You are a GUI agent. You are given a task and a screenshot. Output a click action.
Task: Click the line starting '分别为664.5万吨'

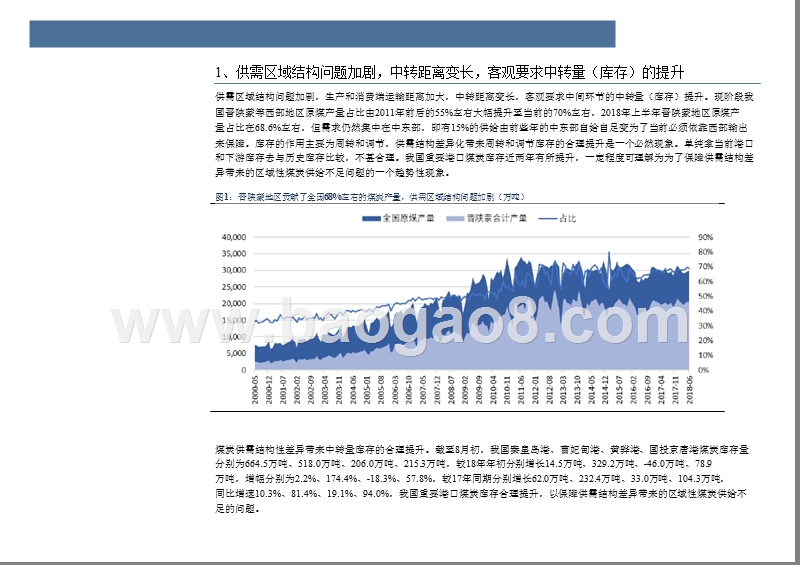coord(464,464)
